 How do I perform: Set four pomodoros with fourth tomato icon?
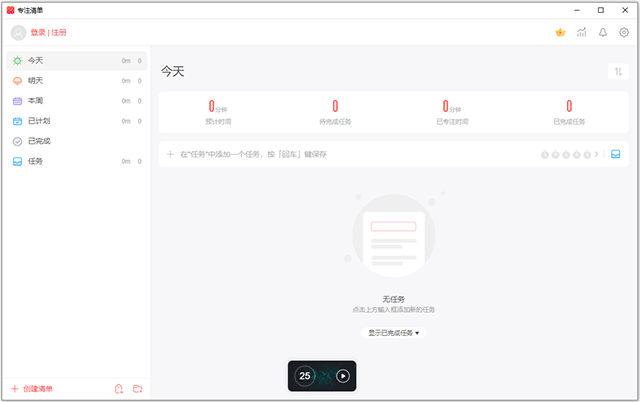(x=576, y=155)
